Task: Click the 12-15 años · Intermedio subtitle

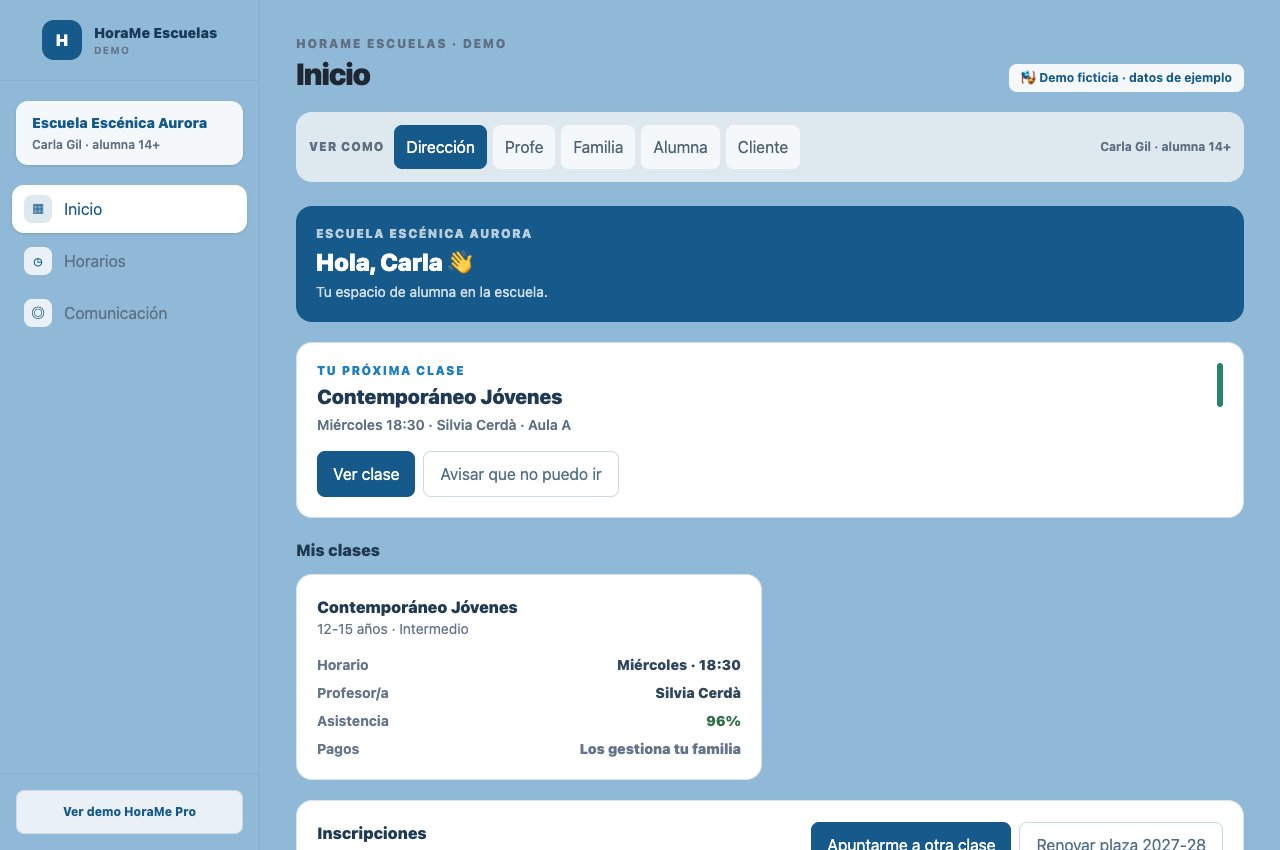Action: click(393, 629)
